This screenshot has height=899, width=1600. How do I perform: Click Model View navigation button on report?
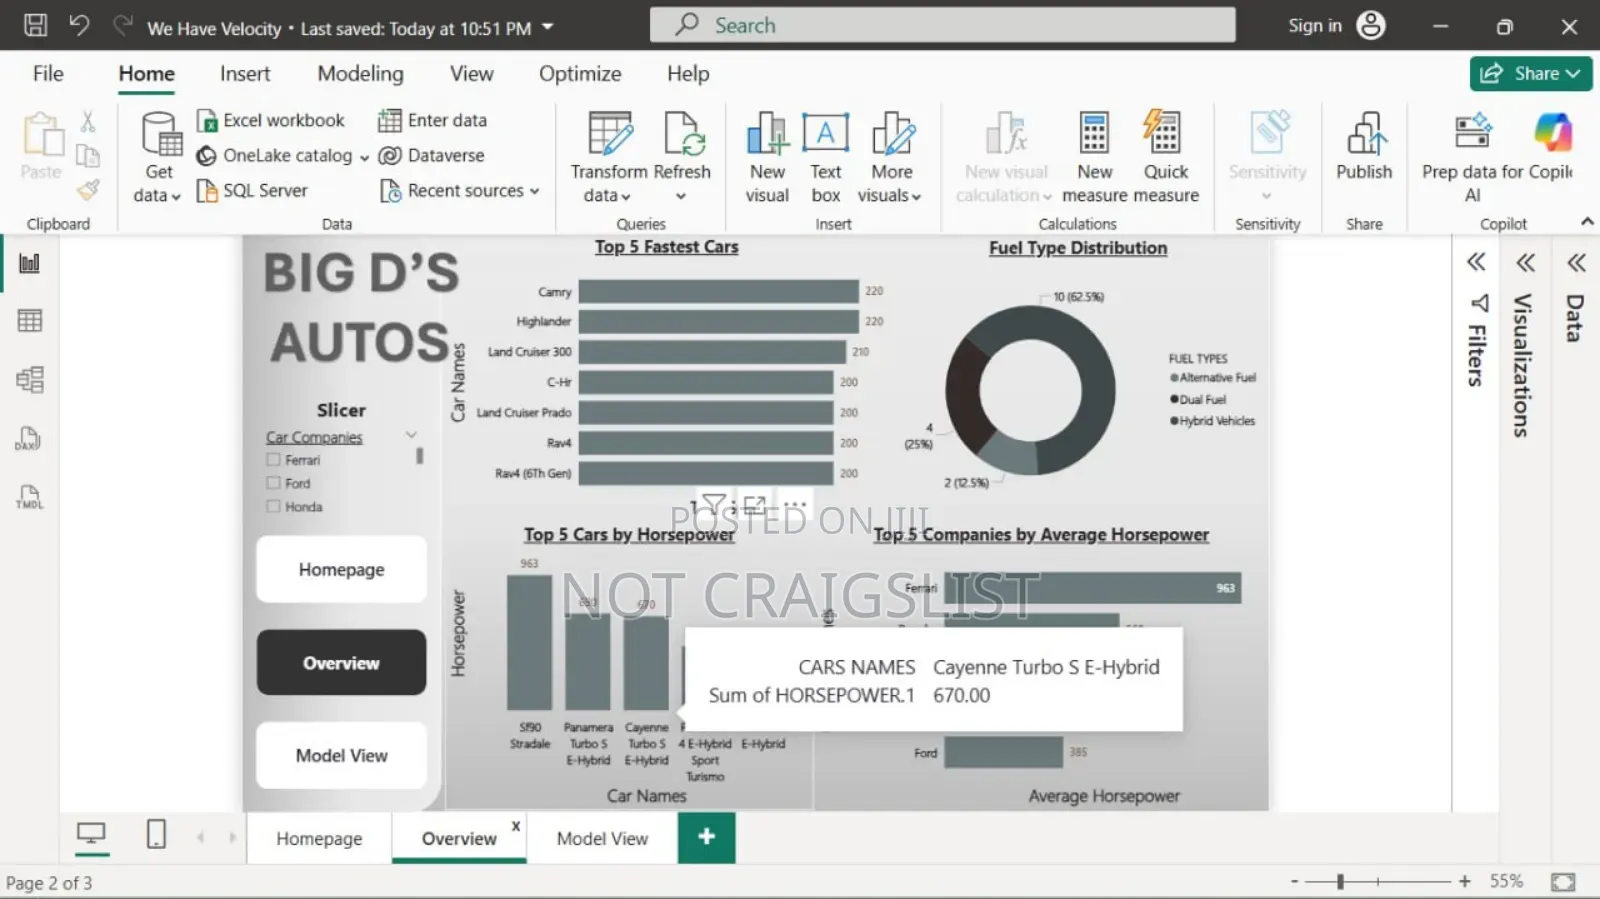click(x=341, y=755)
